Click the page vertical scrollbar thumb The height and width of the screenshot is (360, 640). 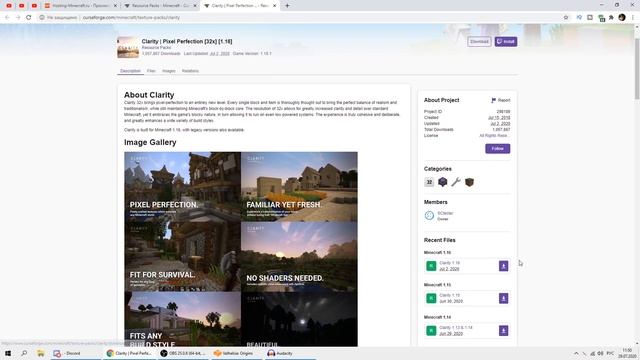click(x=637, y=69)
